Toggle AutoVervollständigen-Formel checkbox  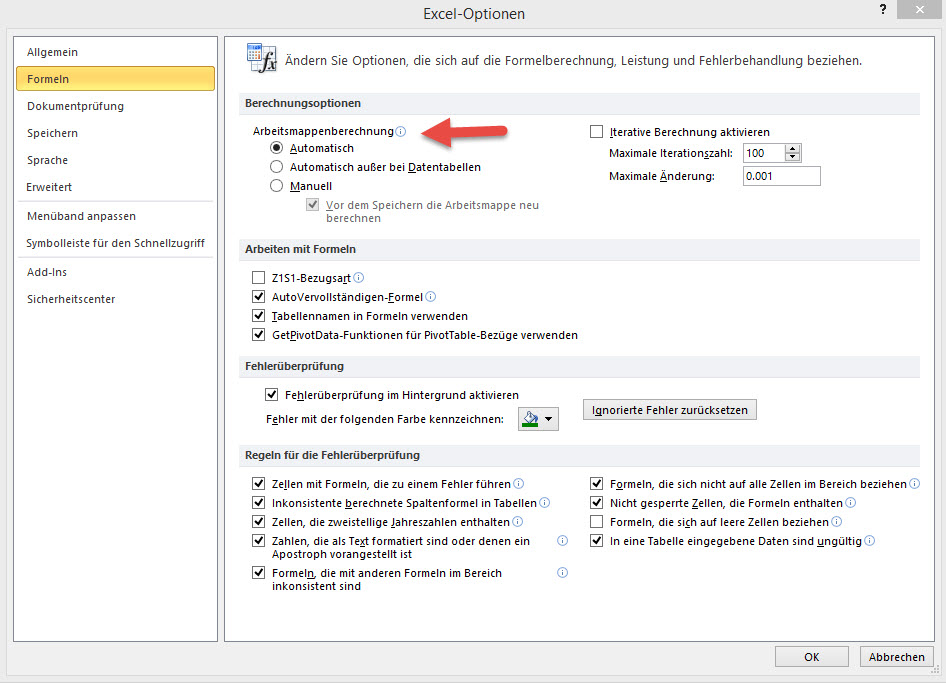(x=258, y=296)
